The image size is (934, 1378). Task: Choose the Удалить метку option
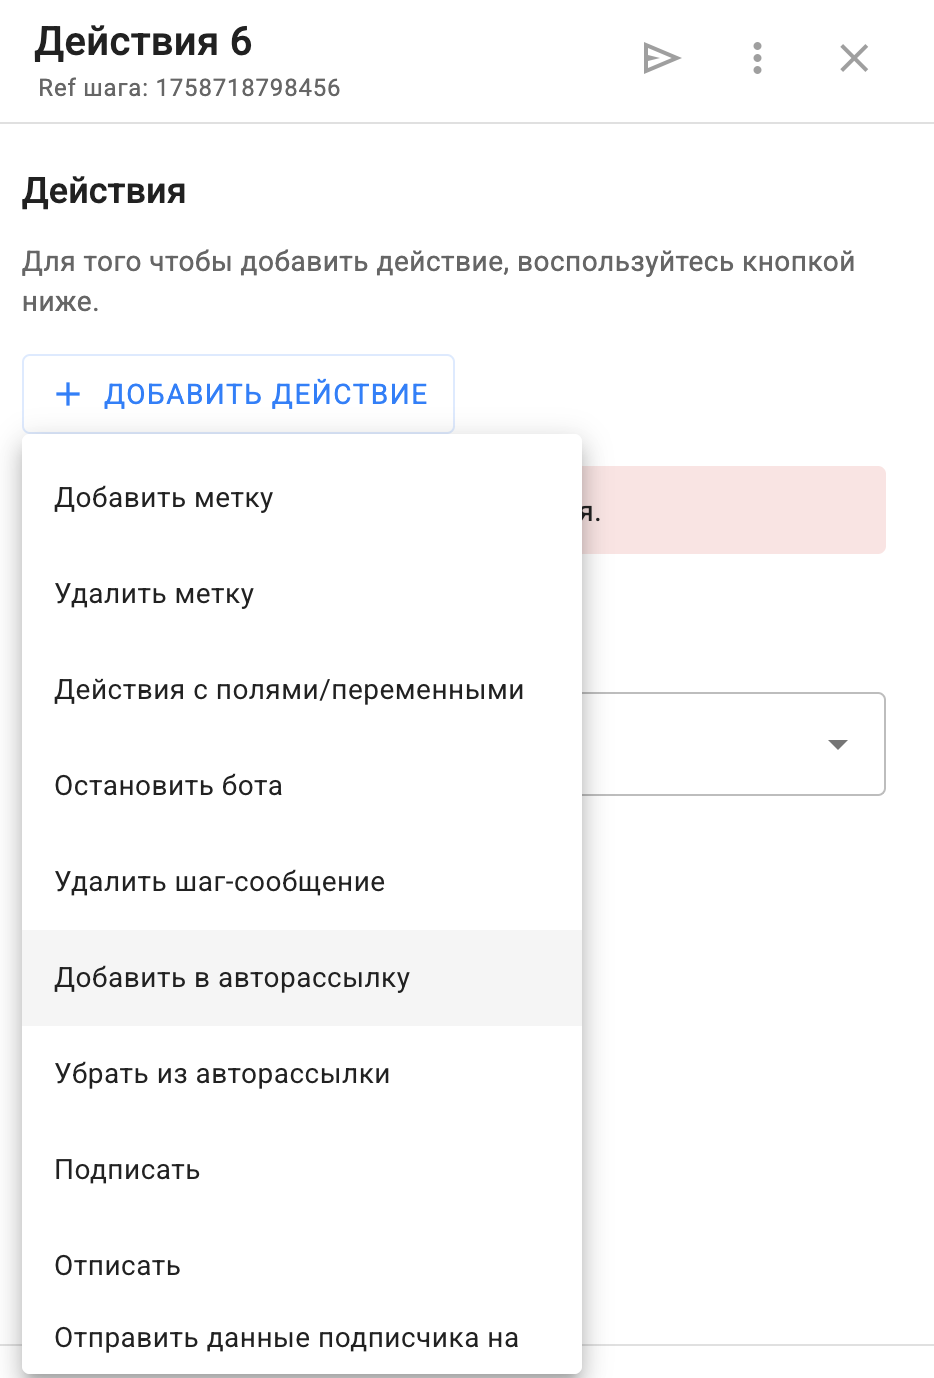[x=154, y=594]
